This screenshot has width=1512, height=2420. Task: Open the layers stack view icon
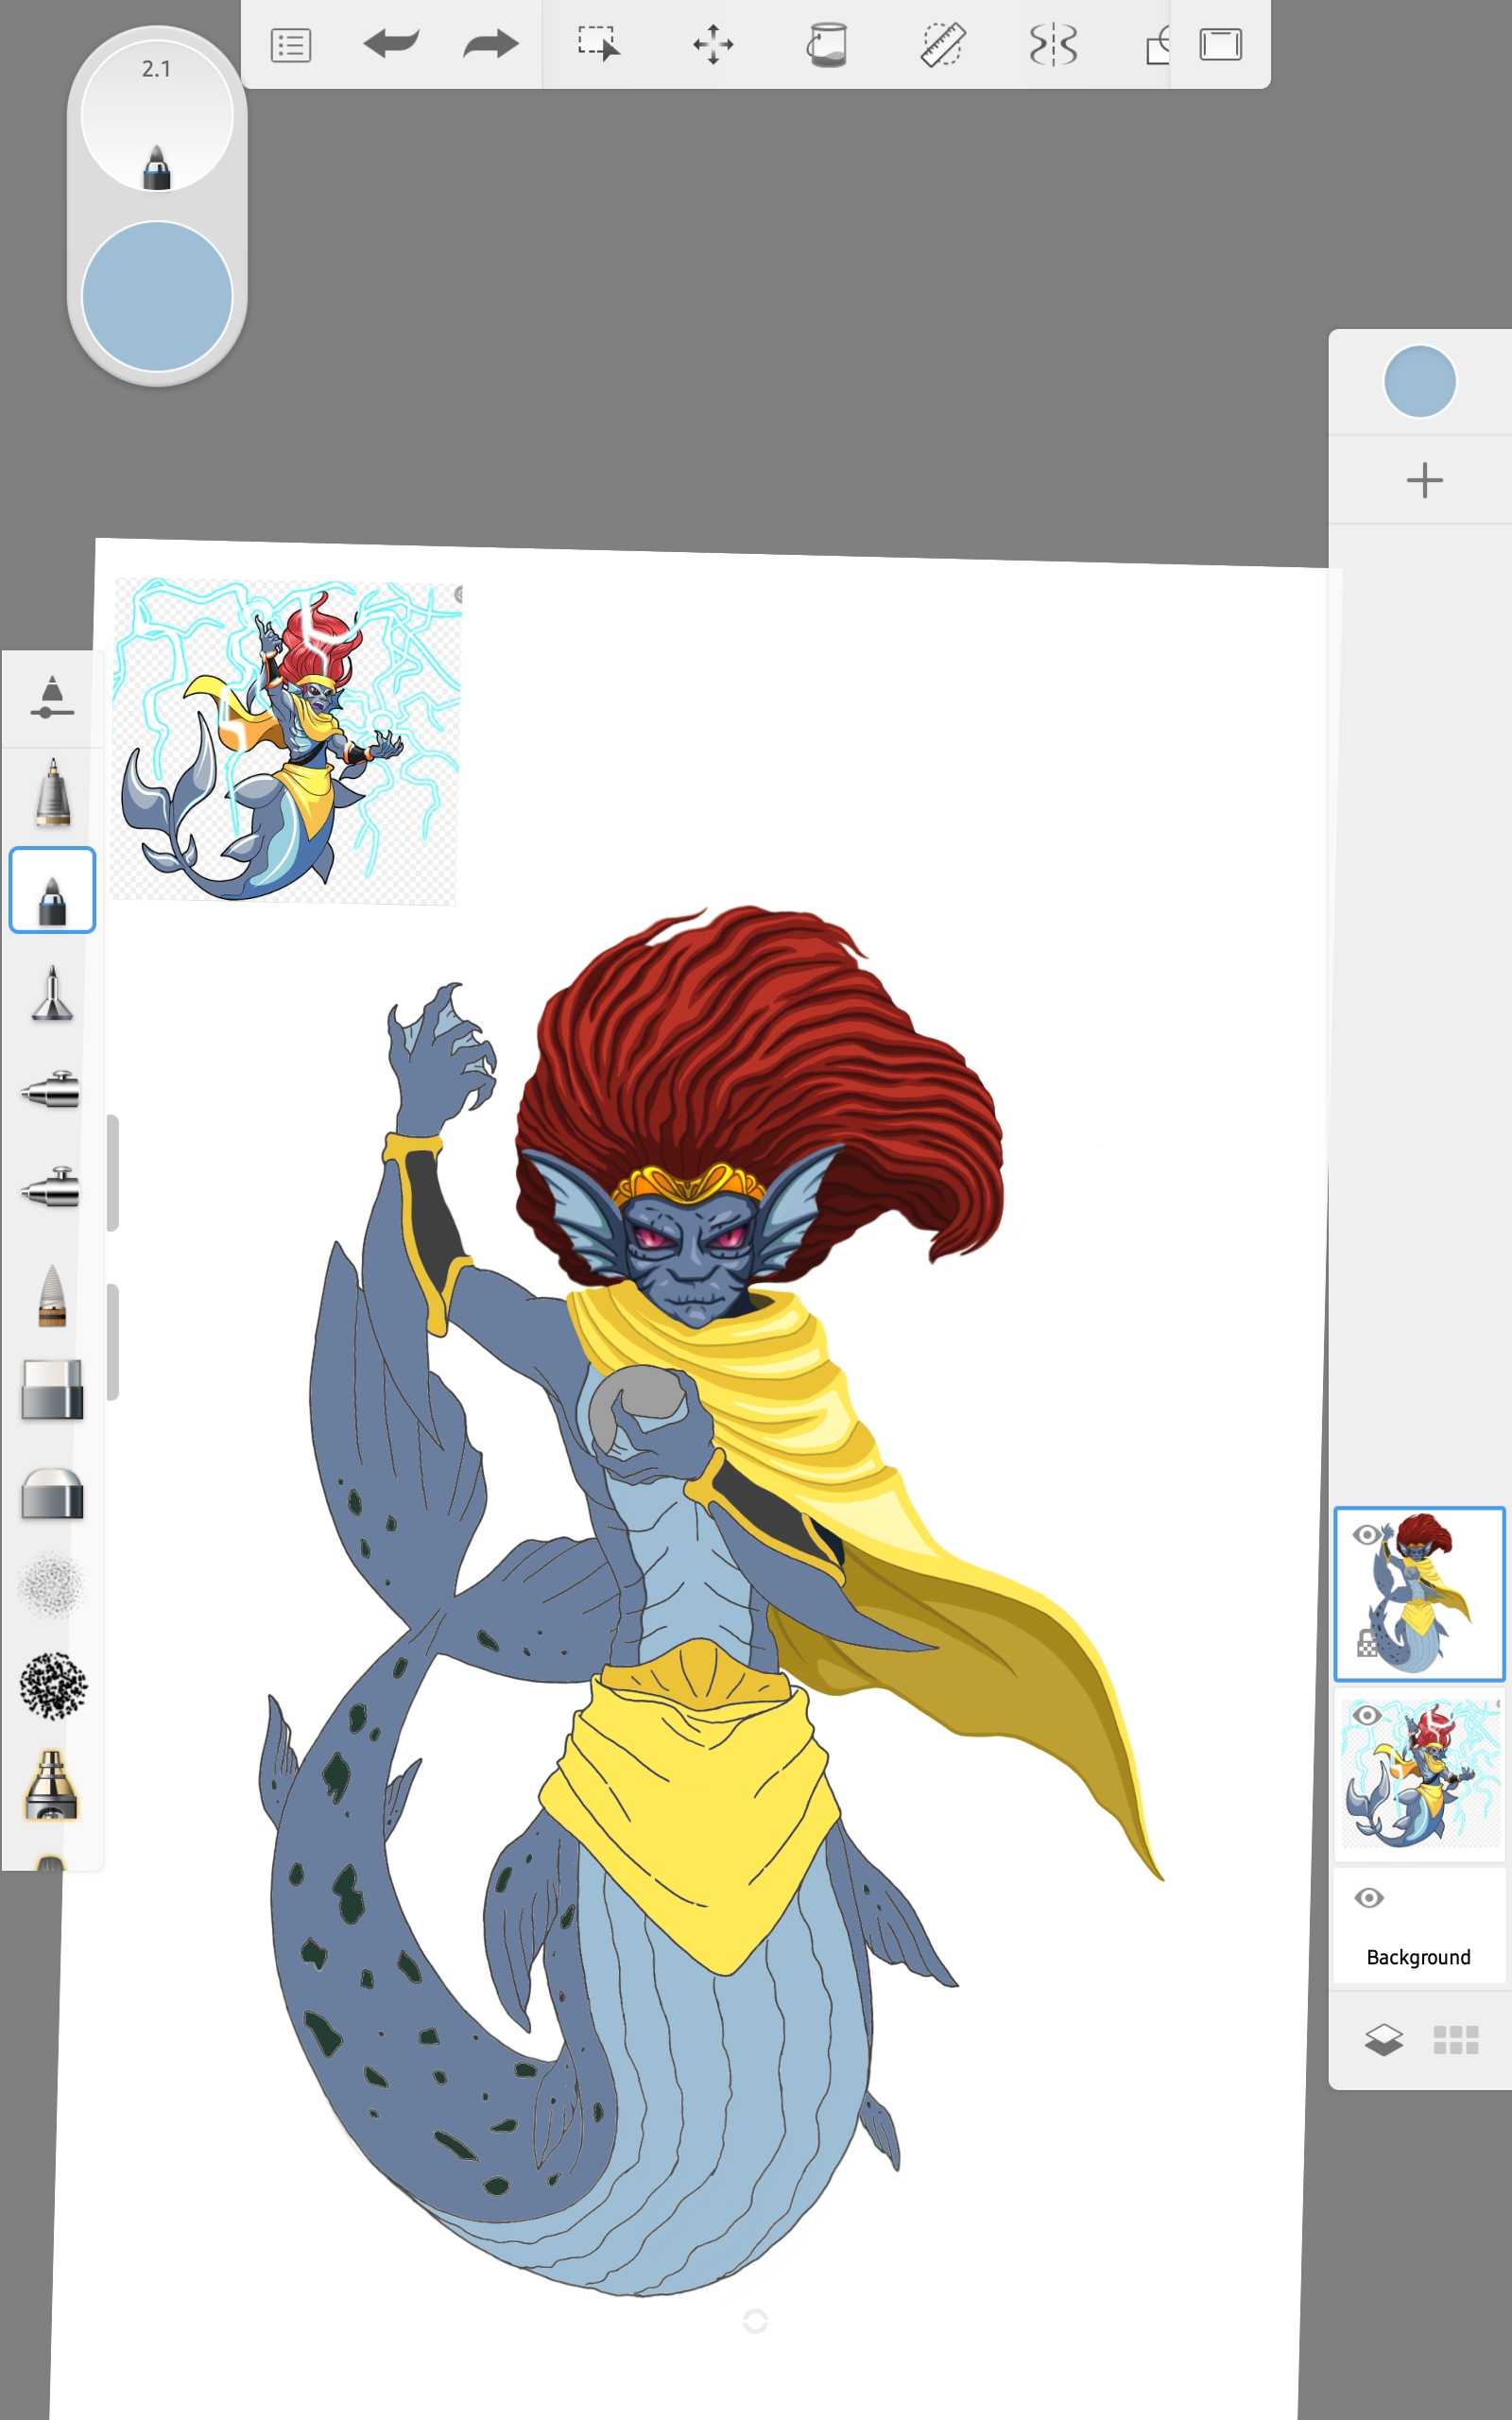click(1383, 2040)
